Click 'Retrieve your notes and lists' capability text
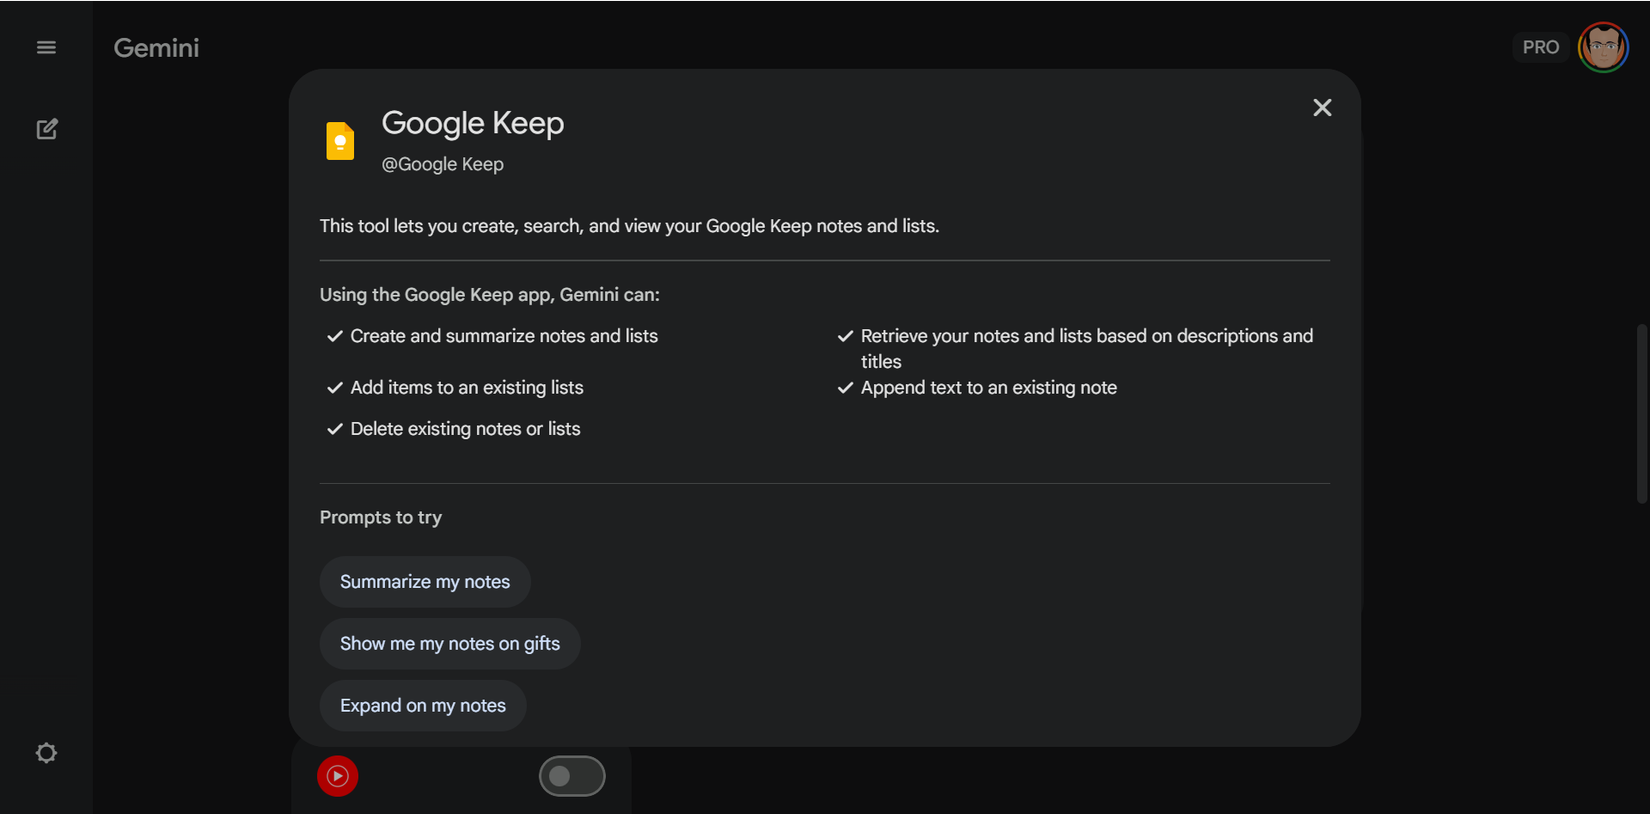 pos(1087,349)
